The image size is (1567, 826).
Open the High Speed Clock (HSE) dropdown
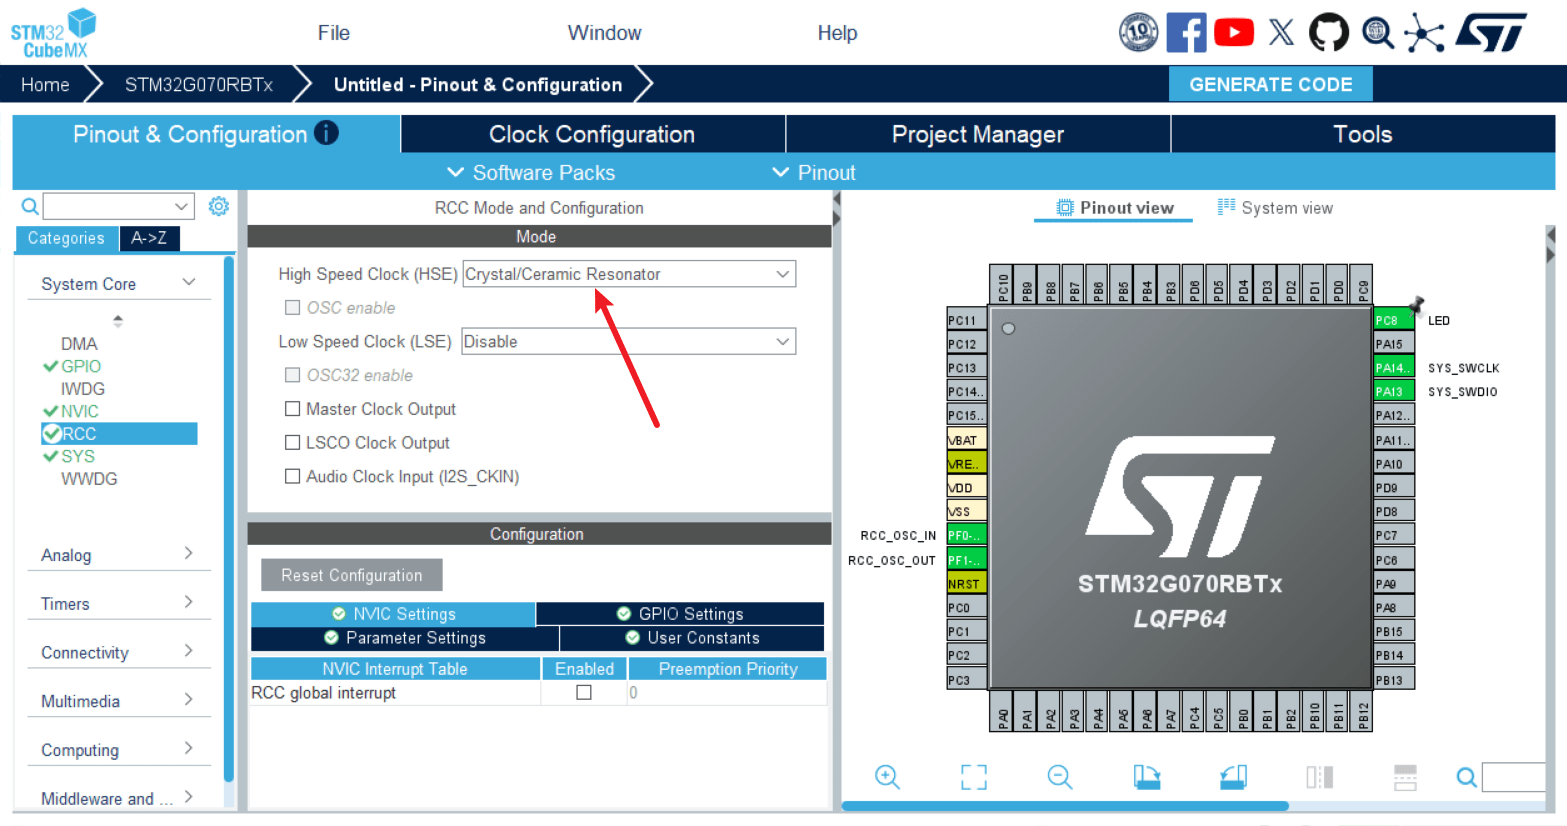pos(628,274)
